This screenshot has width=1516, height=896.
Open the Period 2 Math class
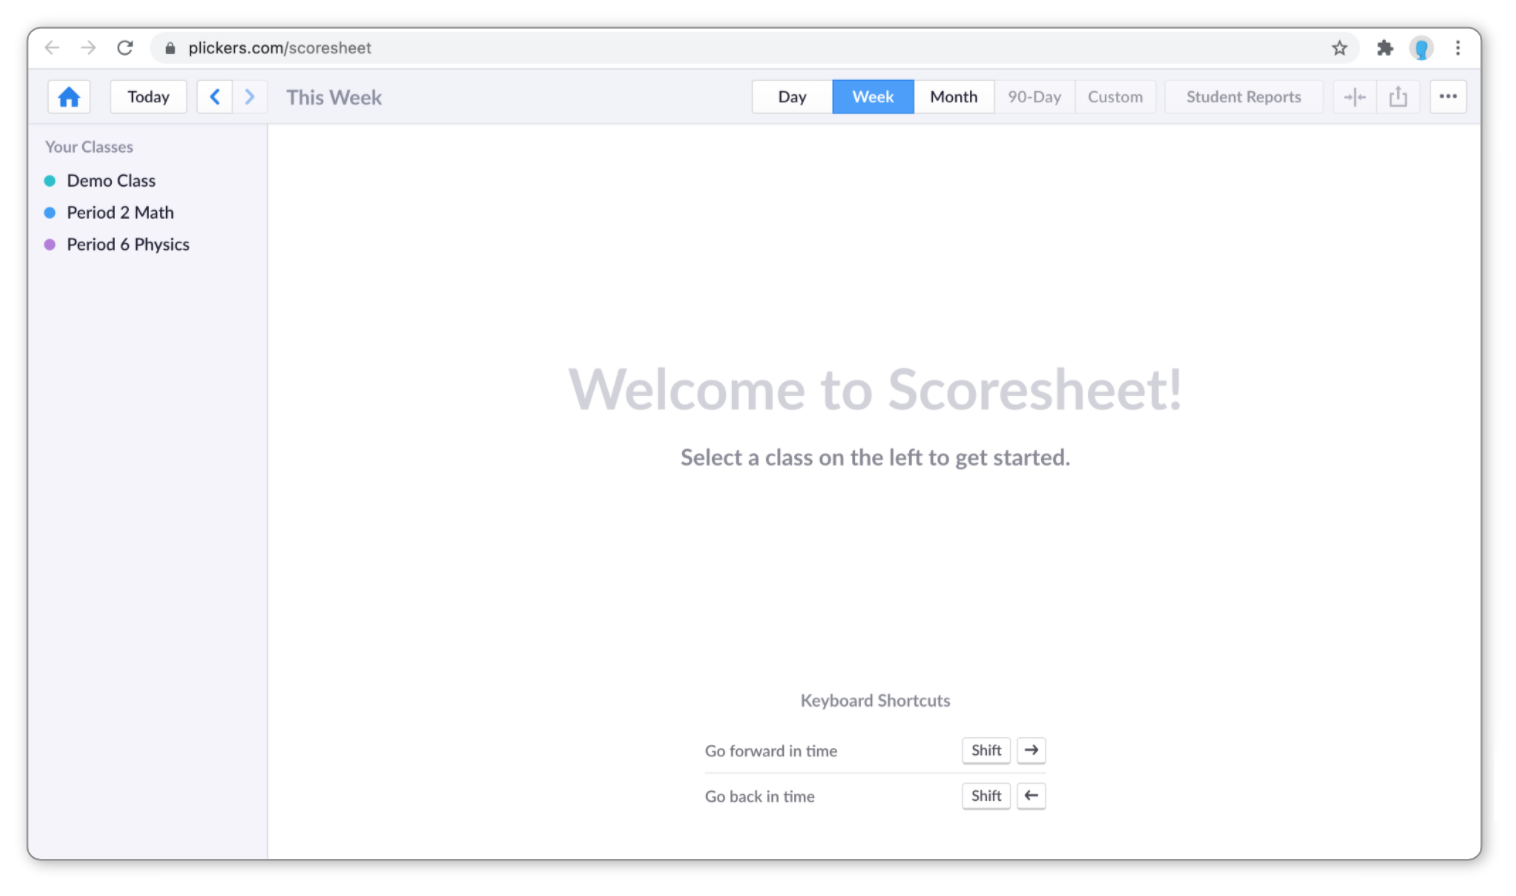(x=120, y=213)
